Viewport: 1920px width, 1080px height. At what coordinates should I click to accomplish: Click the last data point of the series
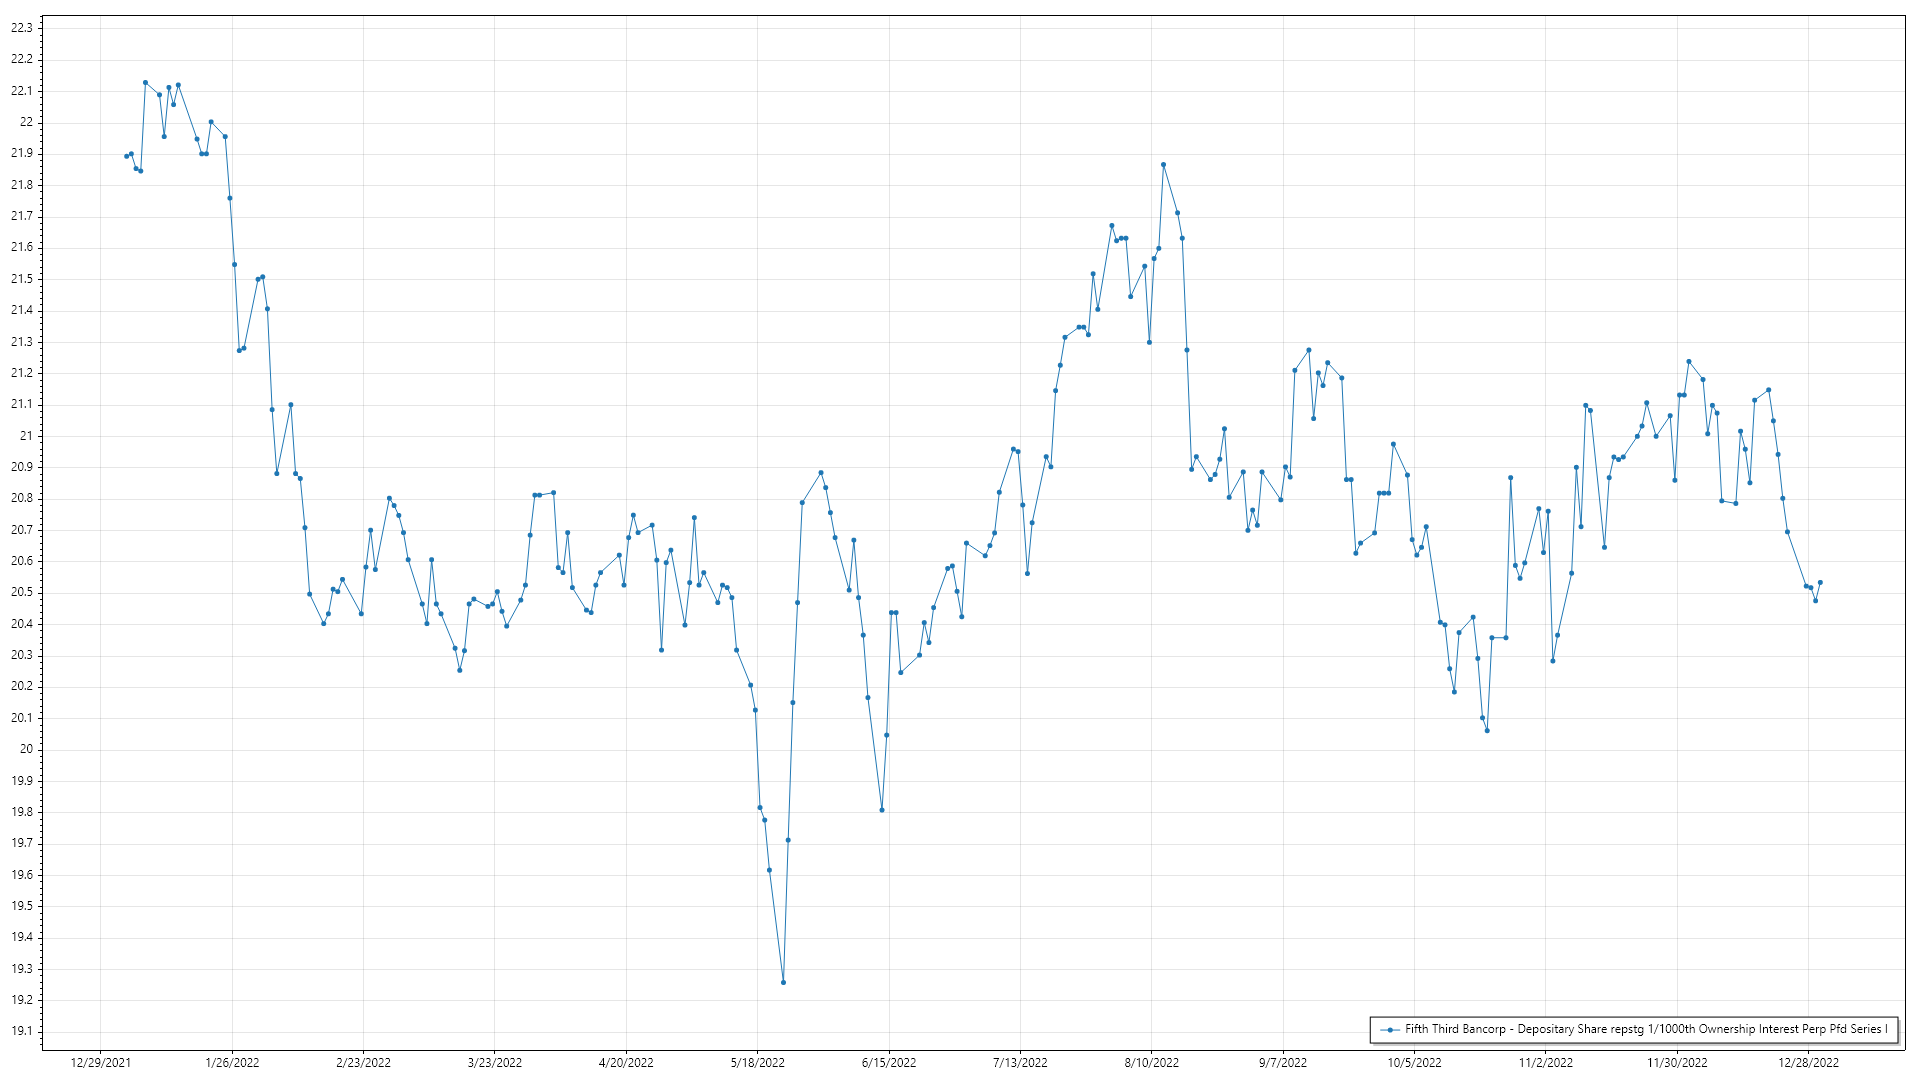[x=1820, y=582]
